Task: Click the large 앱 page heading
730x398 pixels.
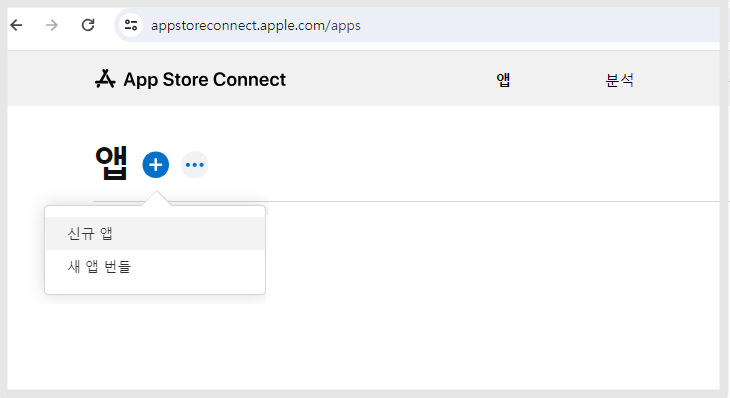Action: (111, 163)
